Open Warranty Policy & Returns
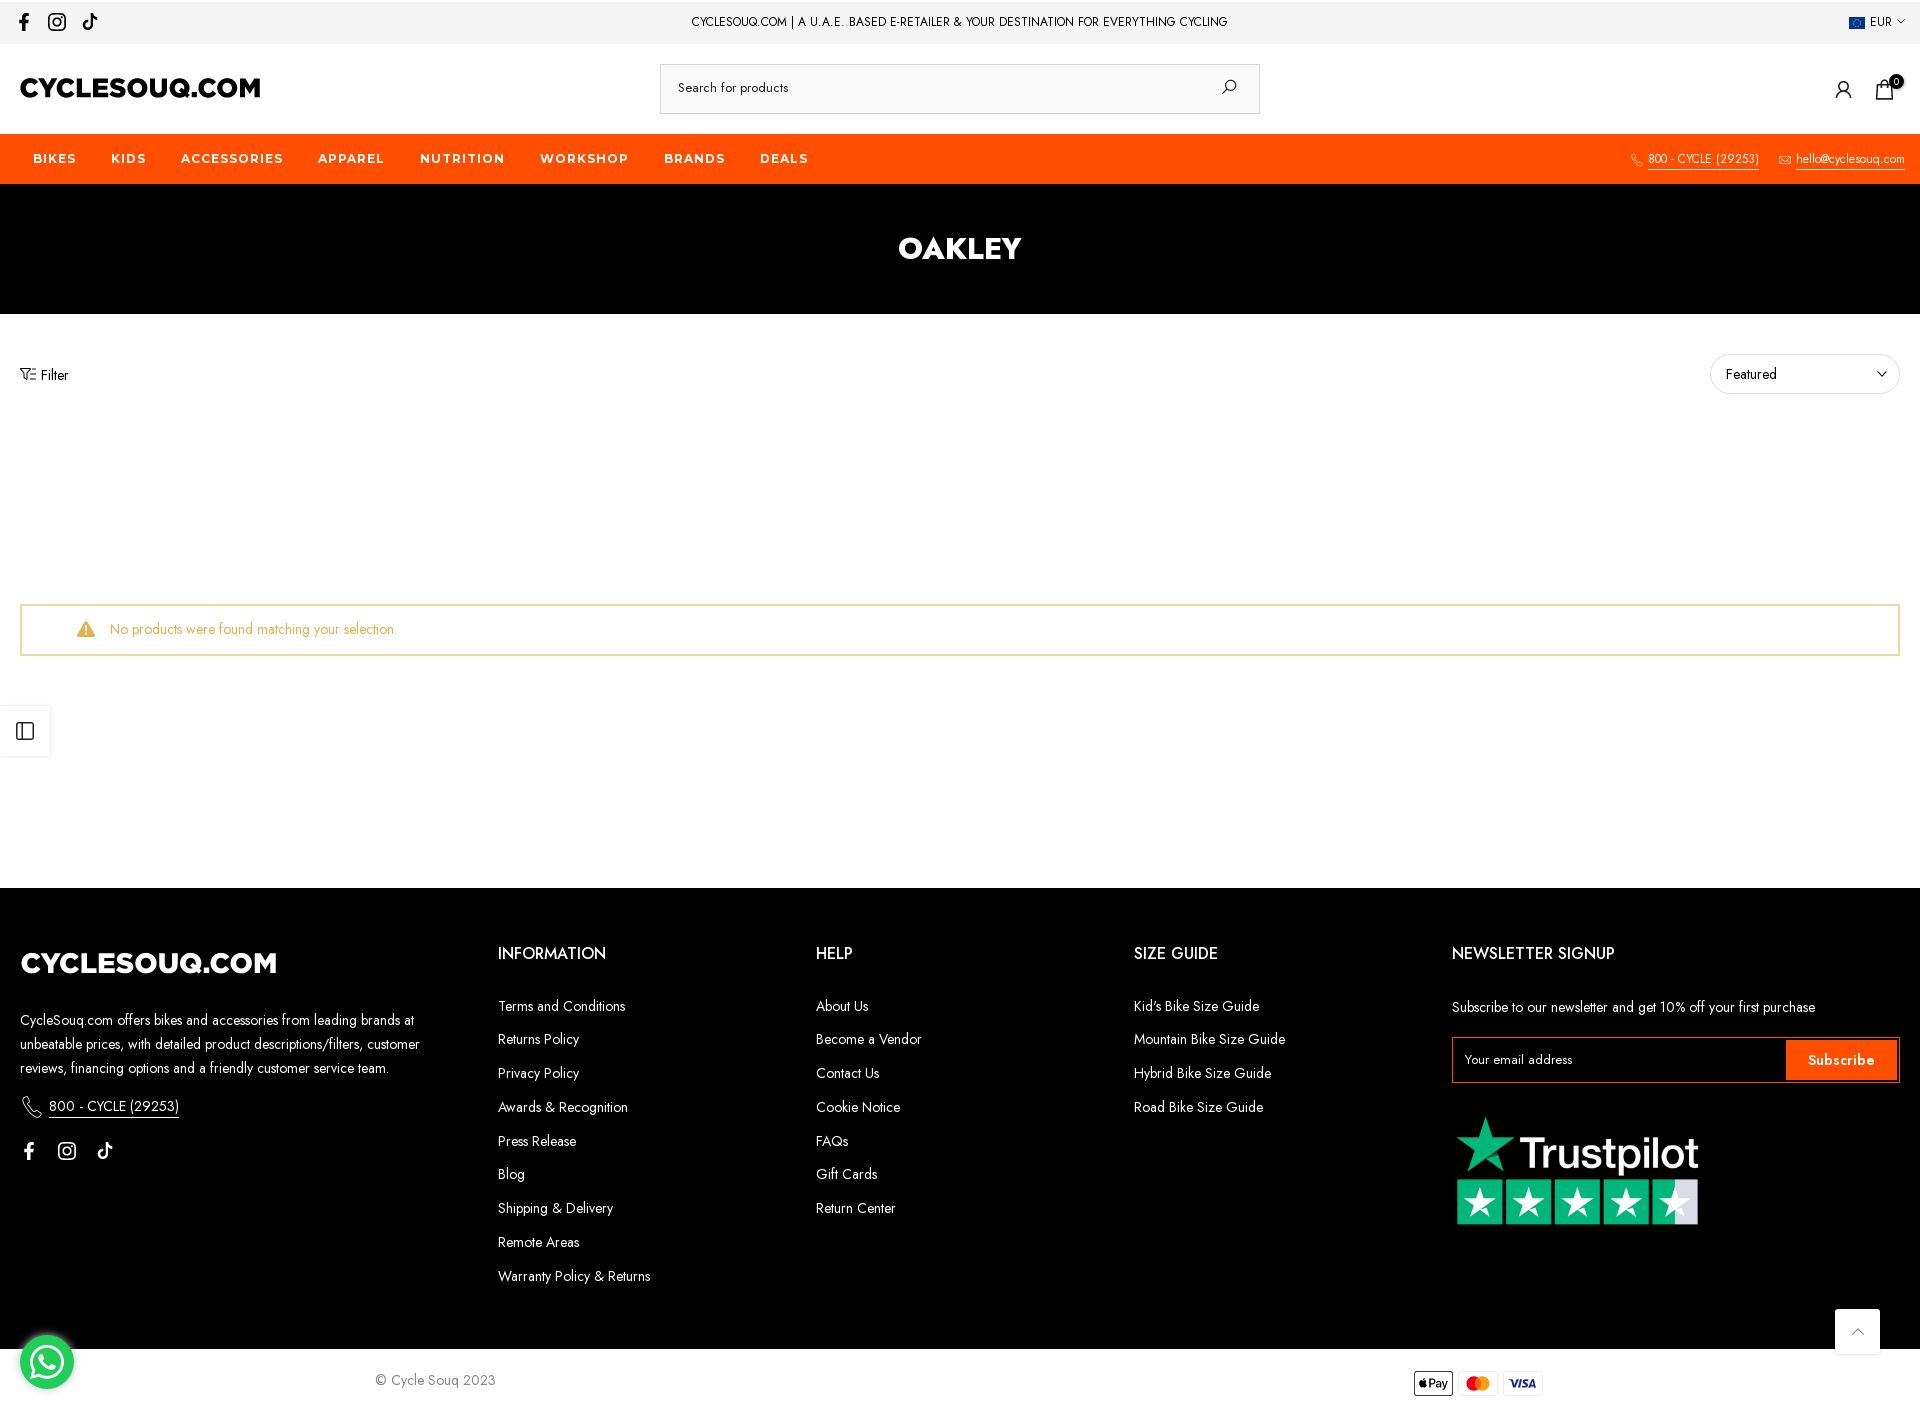The width and height of the screenshot is (1920, 1407). 574,1276
